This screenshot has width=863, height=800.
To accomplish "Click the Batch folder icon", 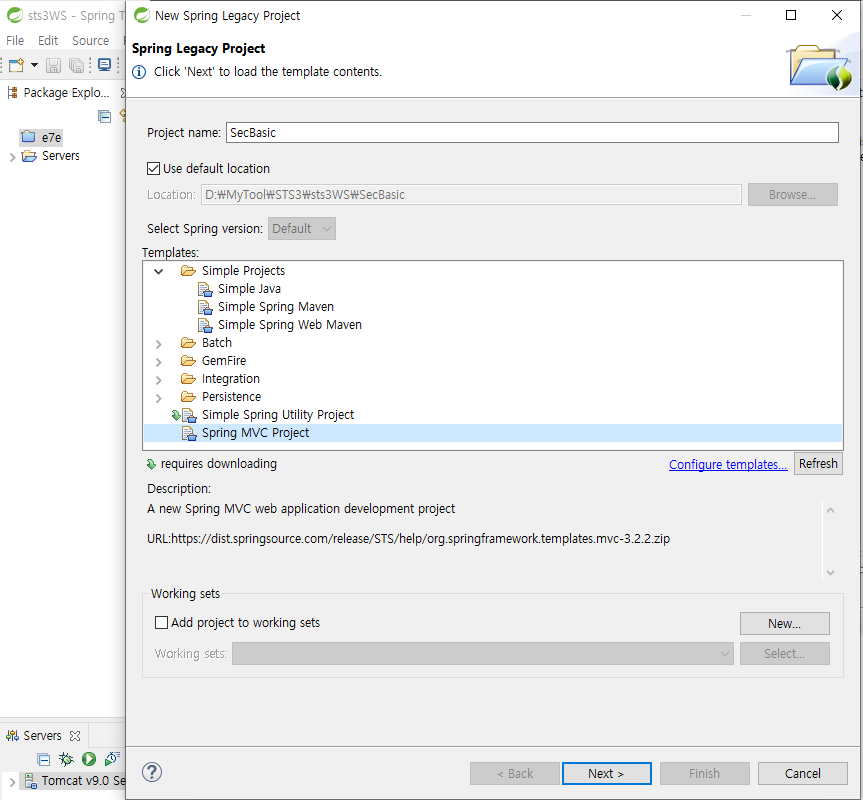I will point(188,343).
